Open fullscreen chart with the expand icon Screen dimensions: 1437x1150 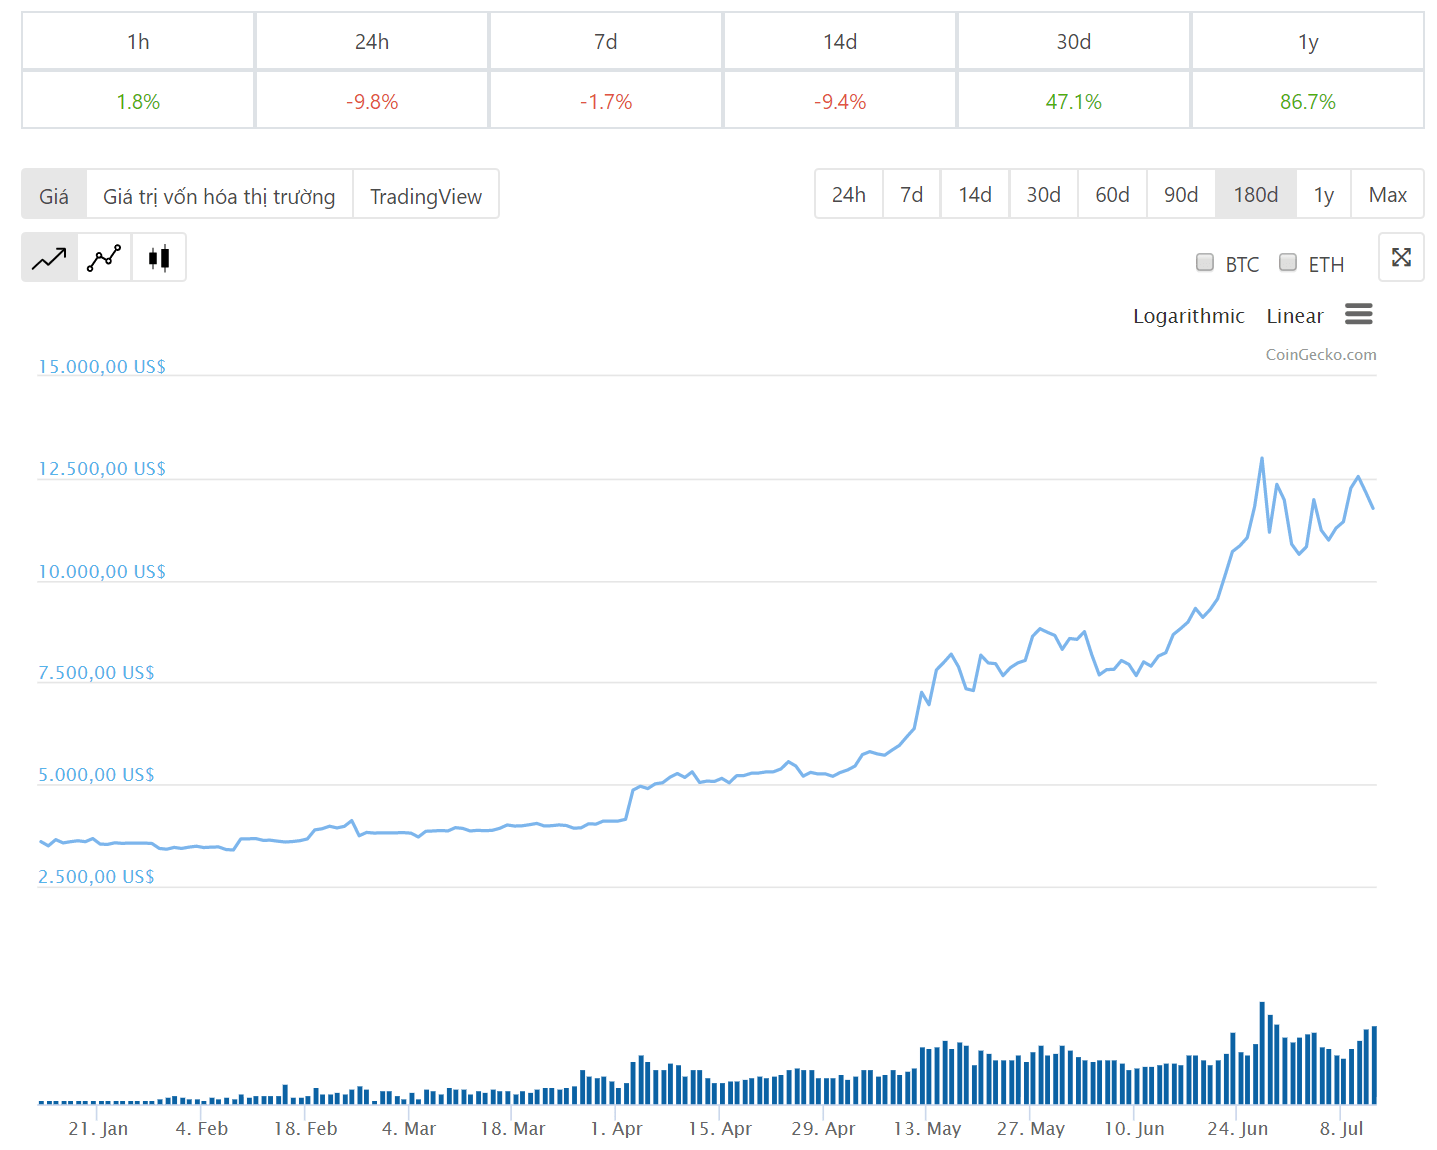pyautogui.click(x=1401, y=257)
